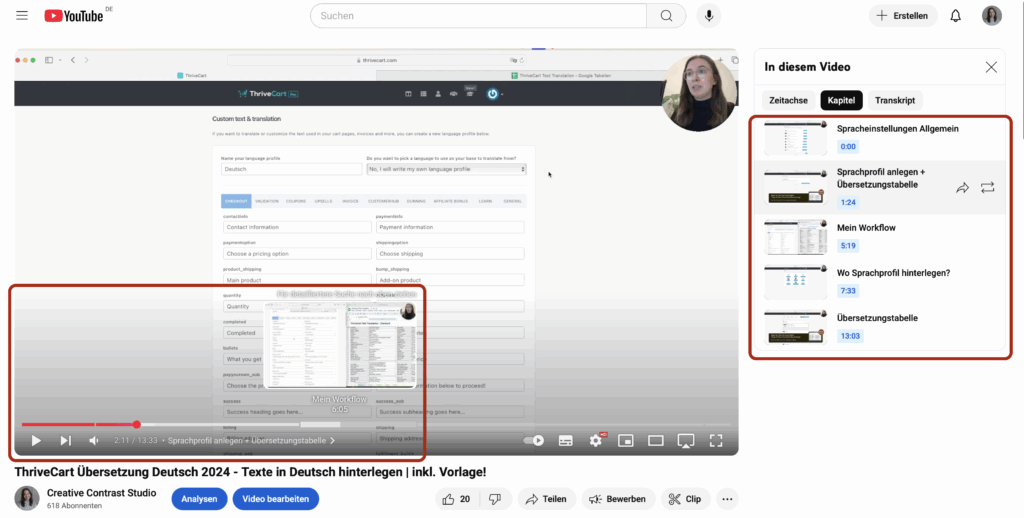
Task: Switch to the Zeitachse tab
Action: [788, 101]
